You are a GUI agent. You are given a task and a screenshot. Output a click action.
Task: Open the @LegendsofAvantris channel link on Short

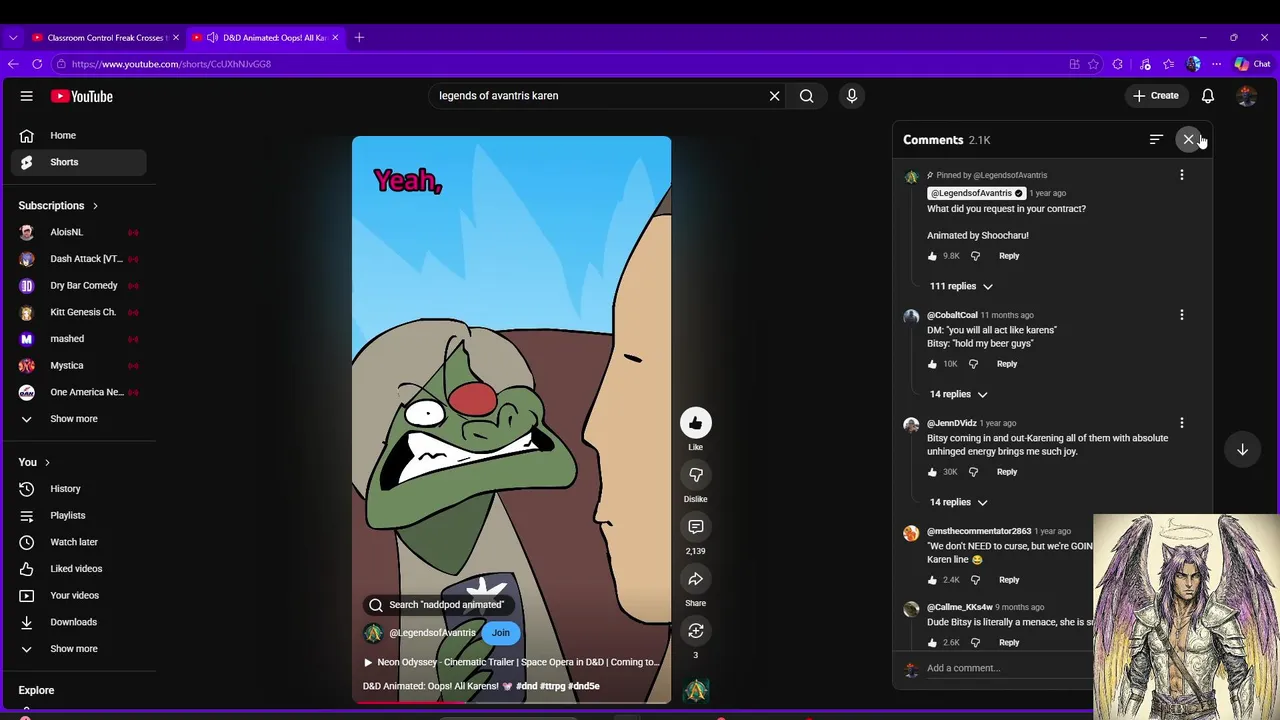point(432,633)
